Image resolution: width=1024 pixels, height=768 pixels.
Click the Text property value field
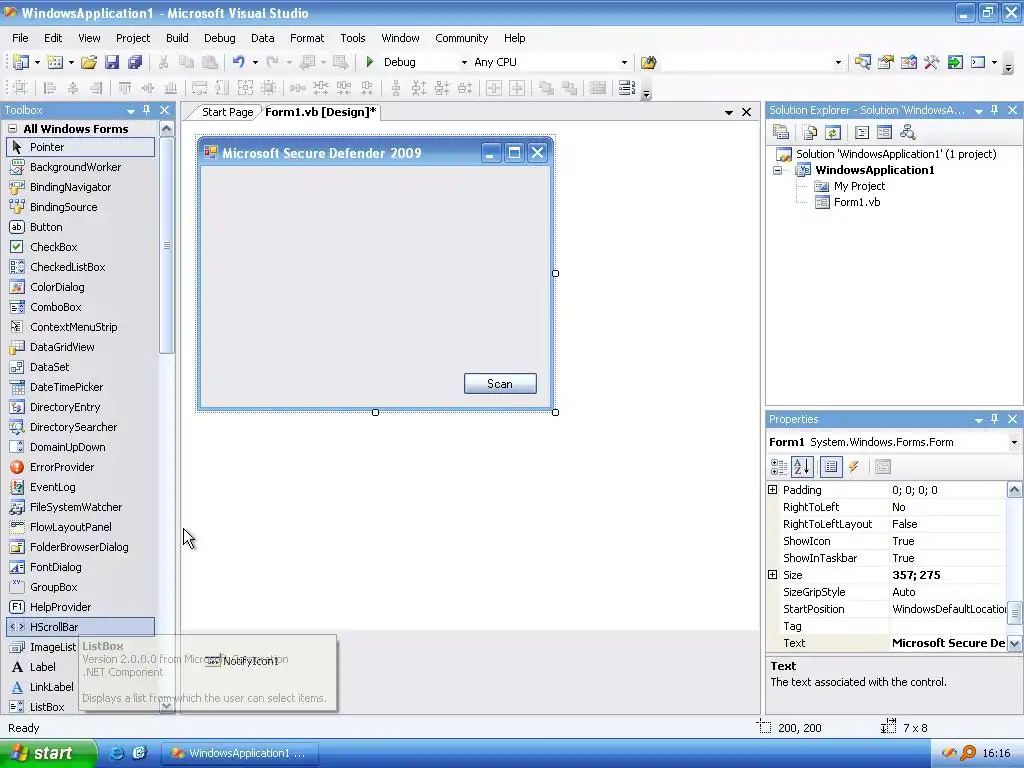click(948, 643)
